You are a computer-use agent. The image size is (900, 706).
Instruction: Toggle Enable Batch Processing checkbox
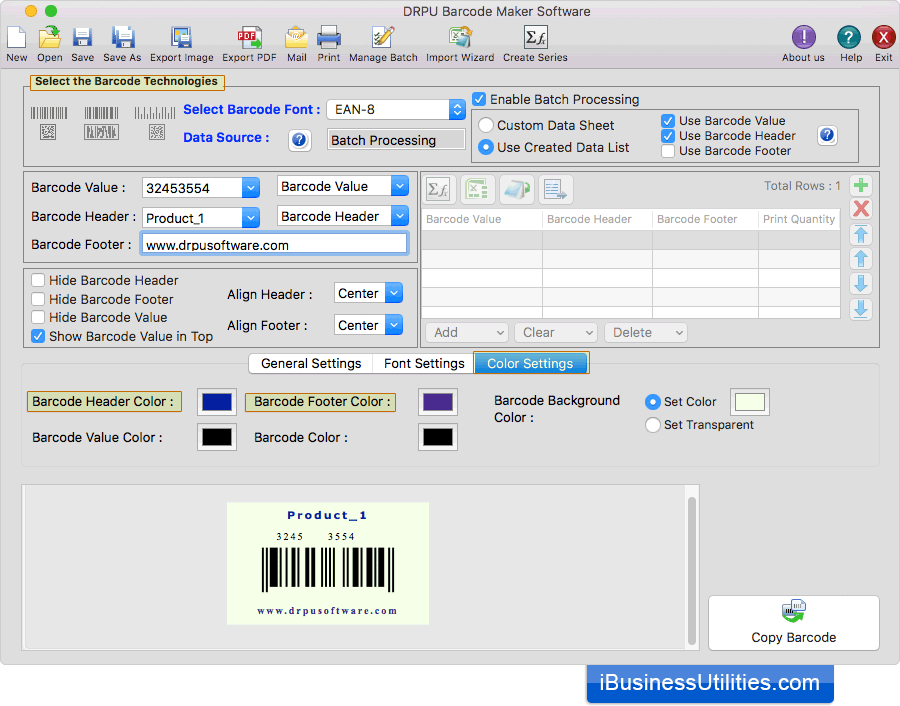click(479, 99)
